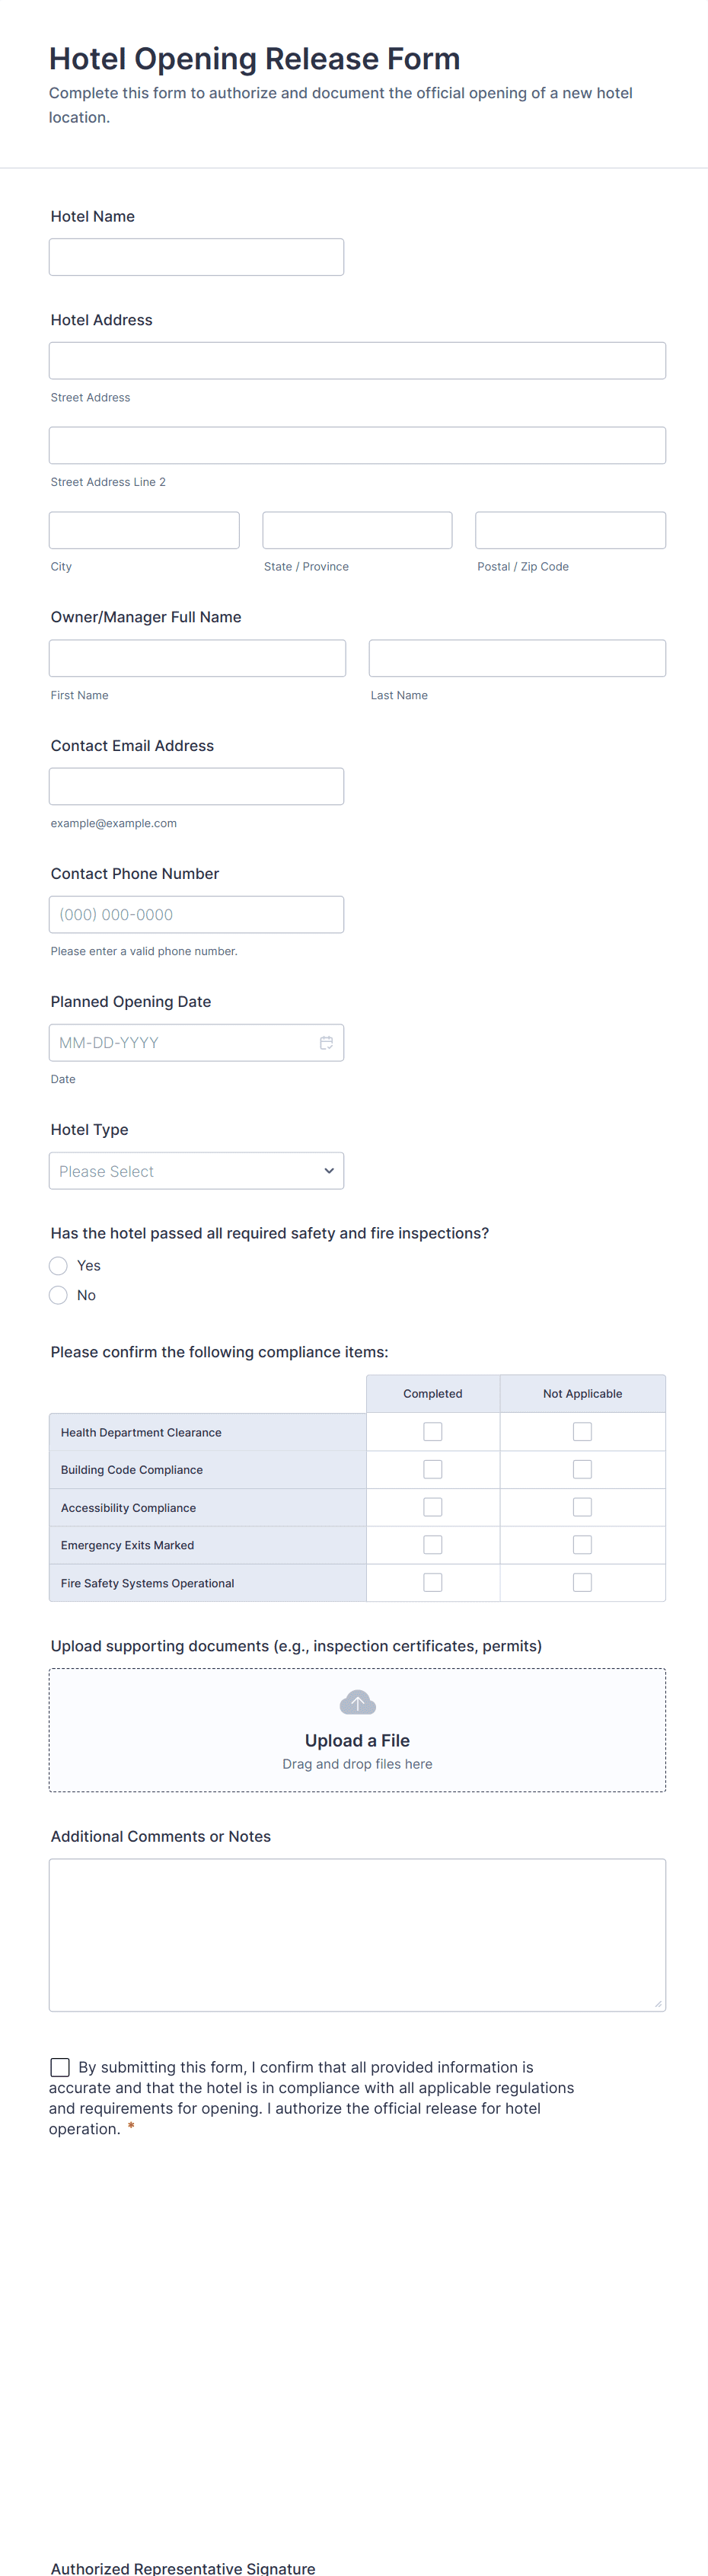Click the Postal / Zip Code field
This screenshot has height=2576, width=708.
click(570, 530)
